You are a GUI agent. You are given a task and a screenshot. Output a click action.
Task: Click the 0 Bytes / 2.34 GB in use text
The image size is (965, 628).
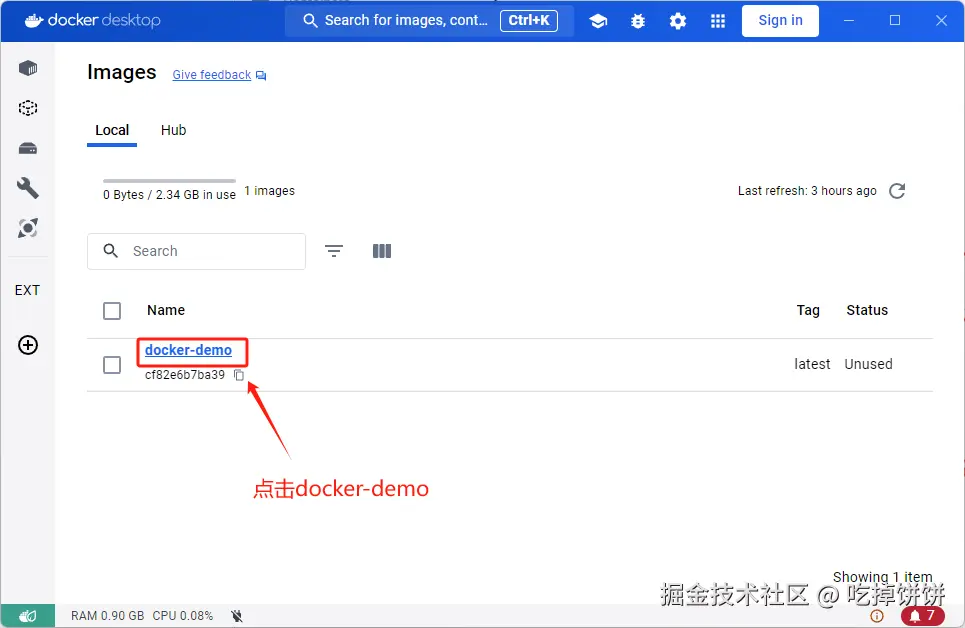(x=169, y=195)
